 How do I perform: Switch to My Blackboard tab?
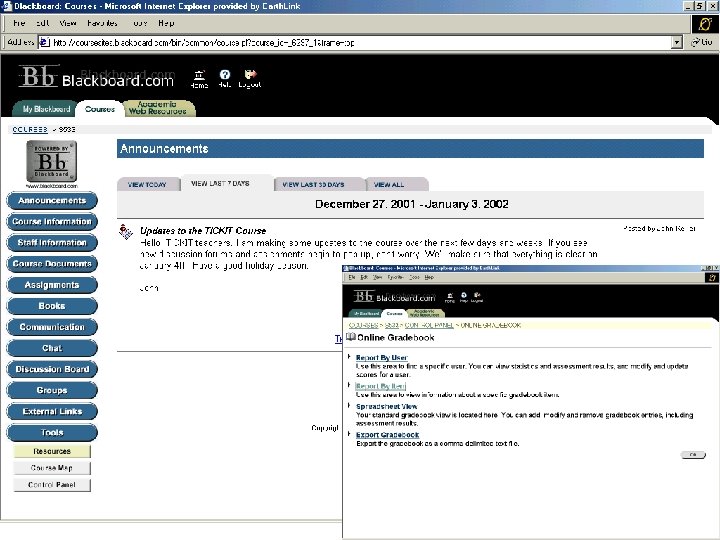tap(46, 109)
